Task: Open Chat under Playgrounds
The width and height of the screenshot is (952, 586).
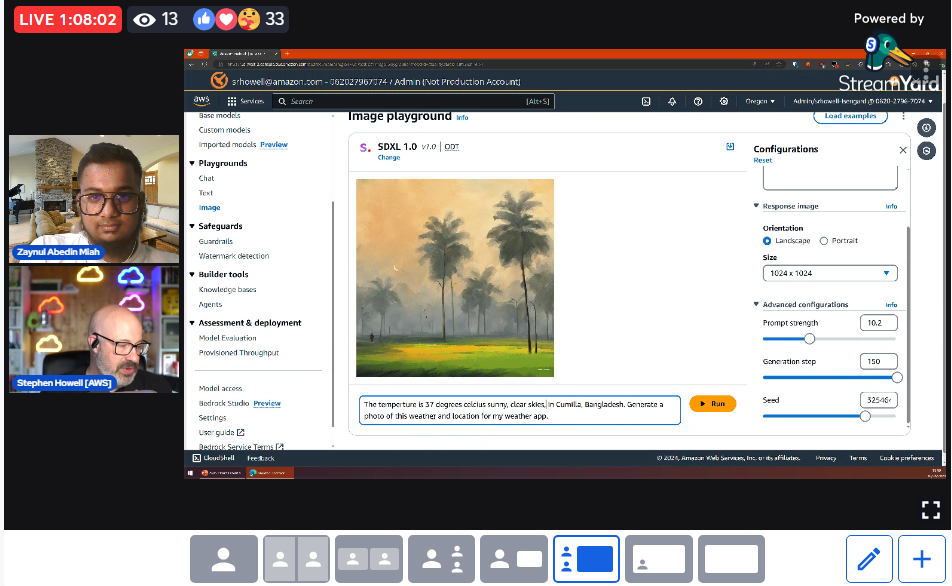Action: point(206,178)
